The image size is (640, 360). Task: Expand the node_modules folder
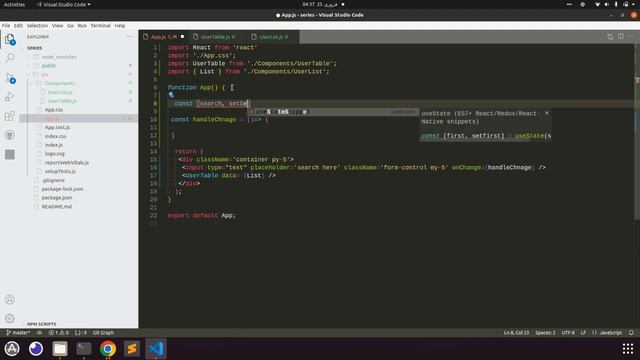coord(58,57)
